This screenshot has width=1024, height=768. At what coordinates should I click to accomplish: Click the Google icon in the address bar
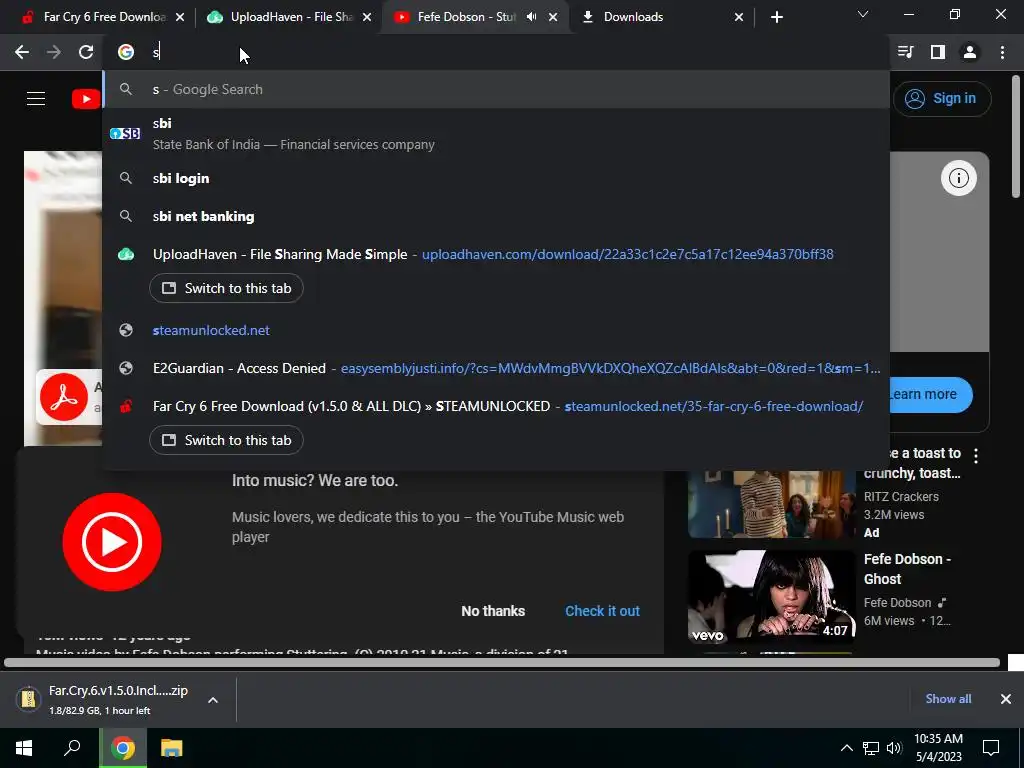click(x=126, y=52)
